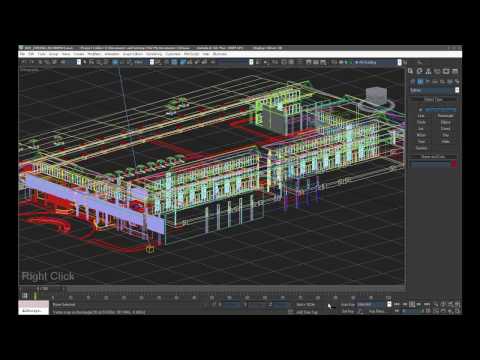Toggle the Auto Key animation mode
The width and height of the screenshot is (480, 360).
pos(348,305)
